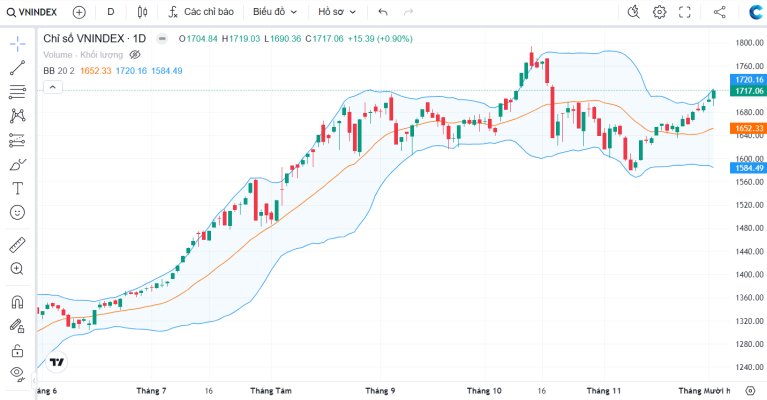Open the Các chỉ báo indicators menu
This screenshot has height=400, width=767.
coord(201,12)
